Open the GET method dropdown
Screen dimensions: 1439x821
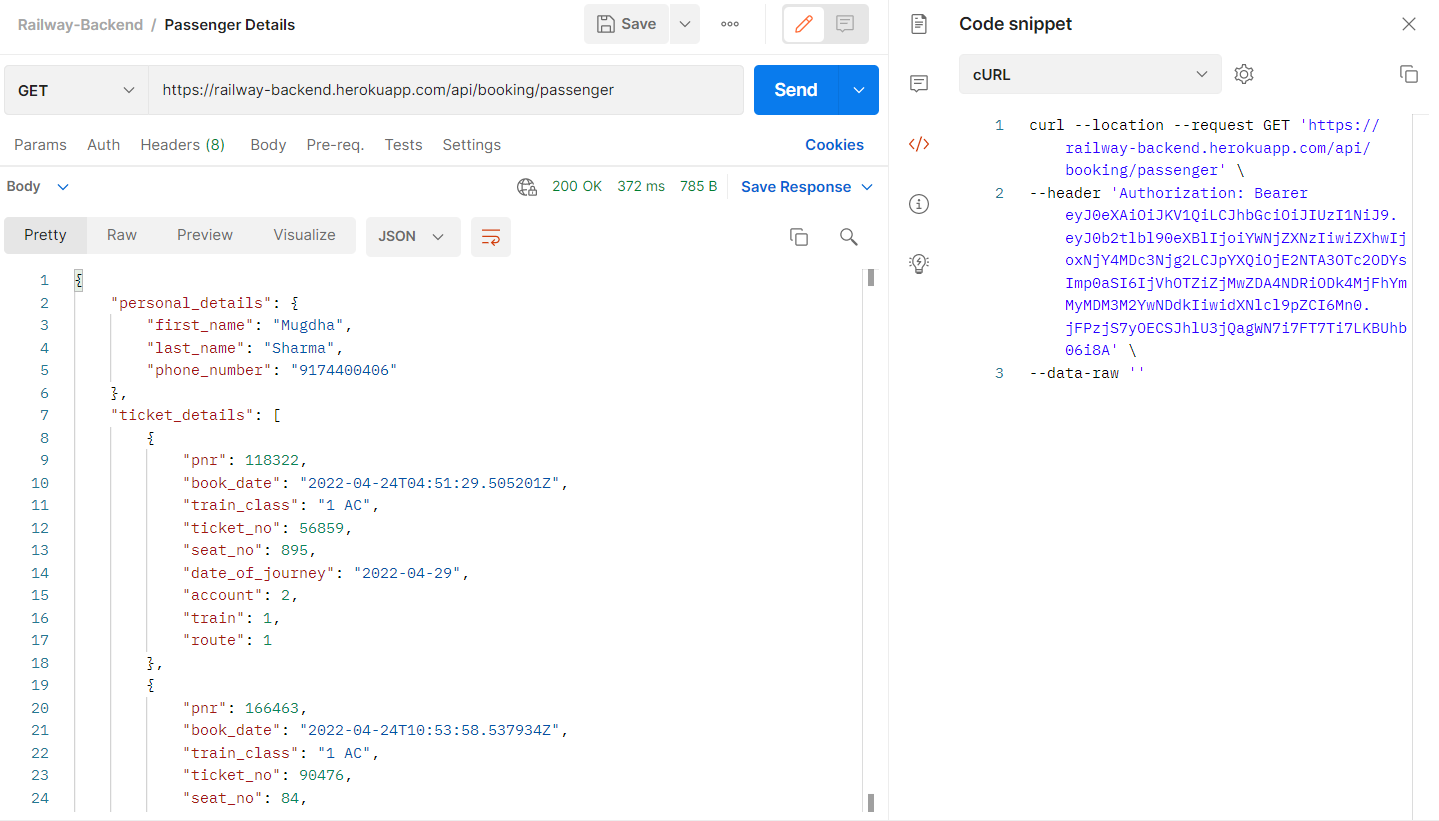pyautogui.click(x=76, y=90)
